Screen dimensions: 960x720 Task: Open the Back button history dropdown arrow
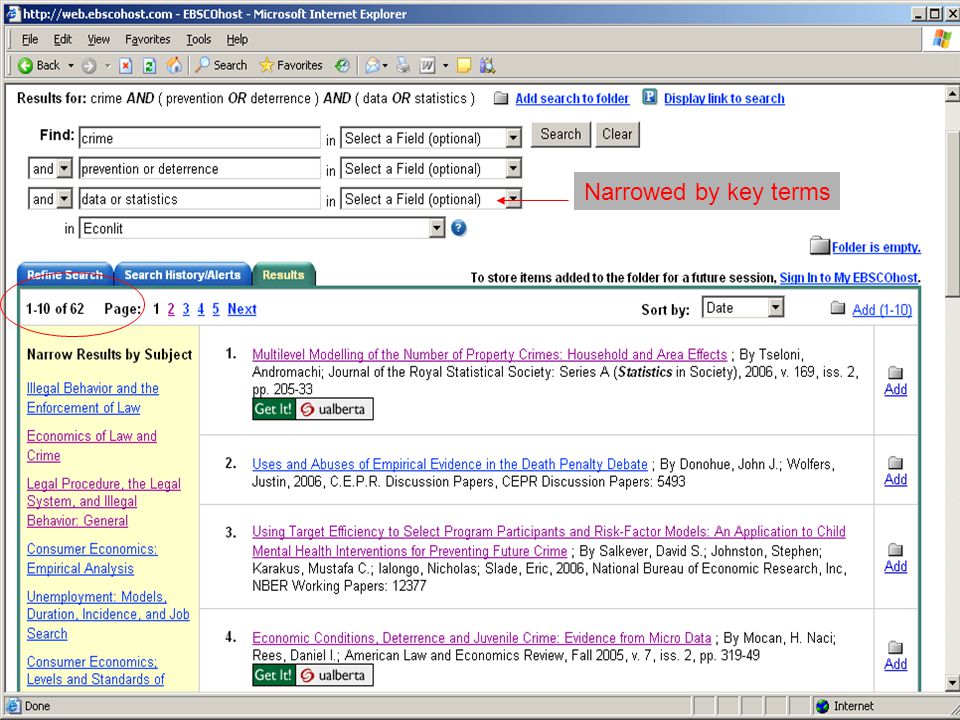[x=71, y=66]
